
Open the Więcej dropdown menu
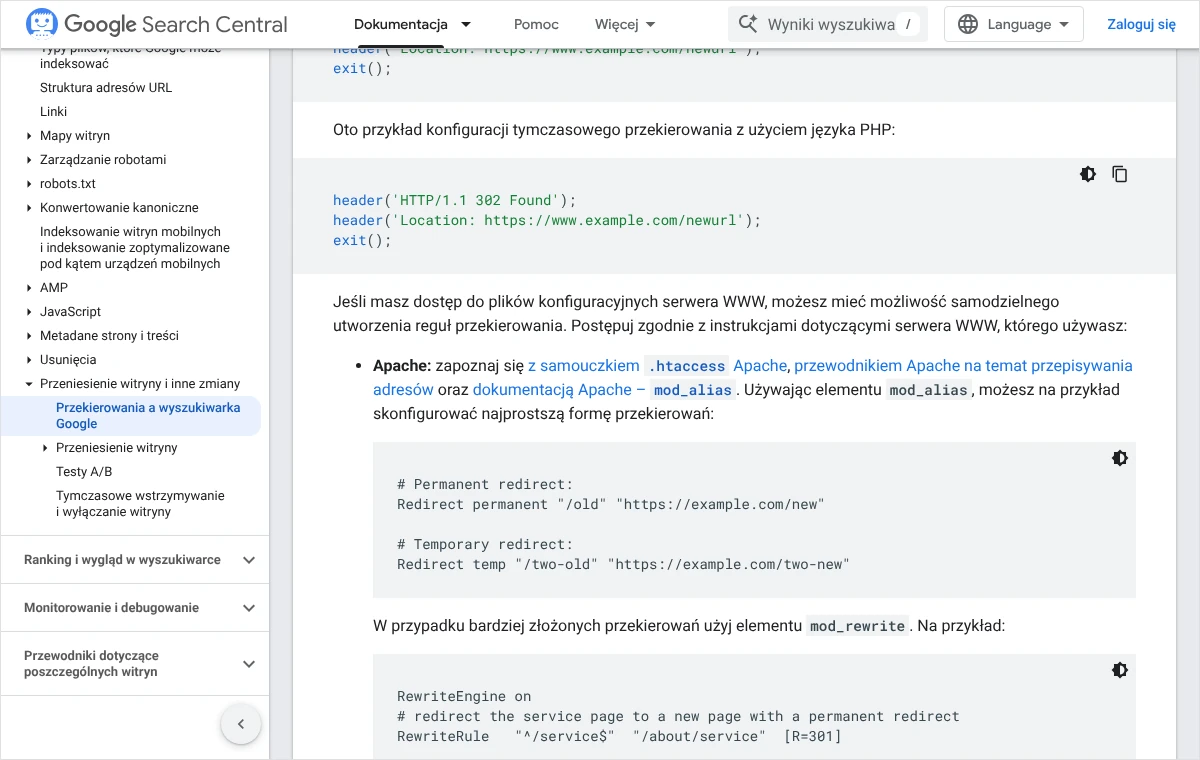click(625, 24)
